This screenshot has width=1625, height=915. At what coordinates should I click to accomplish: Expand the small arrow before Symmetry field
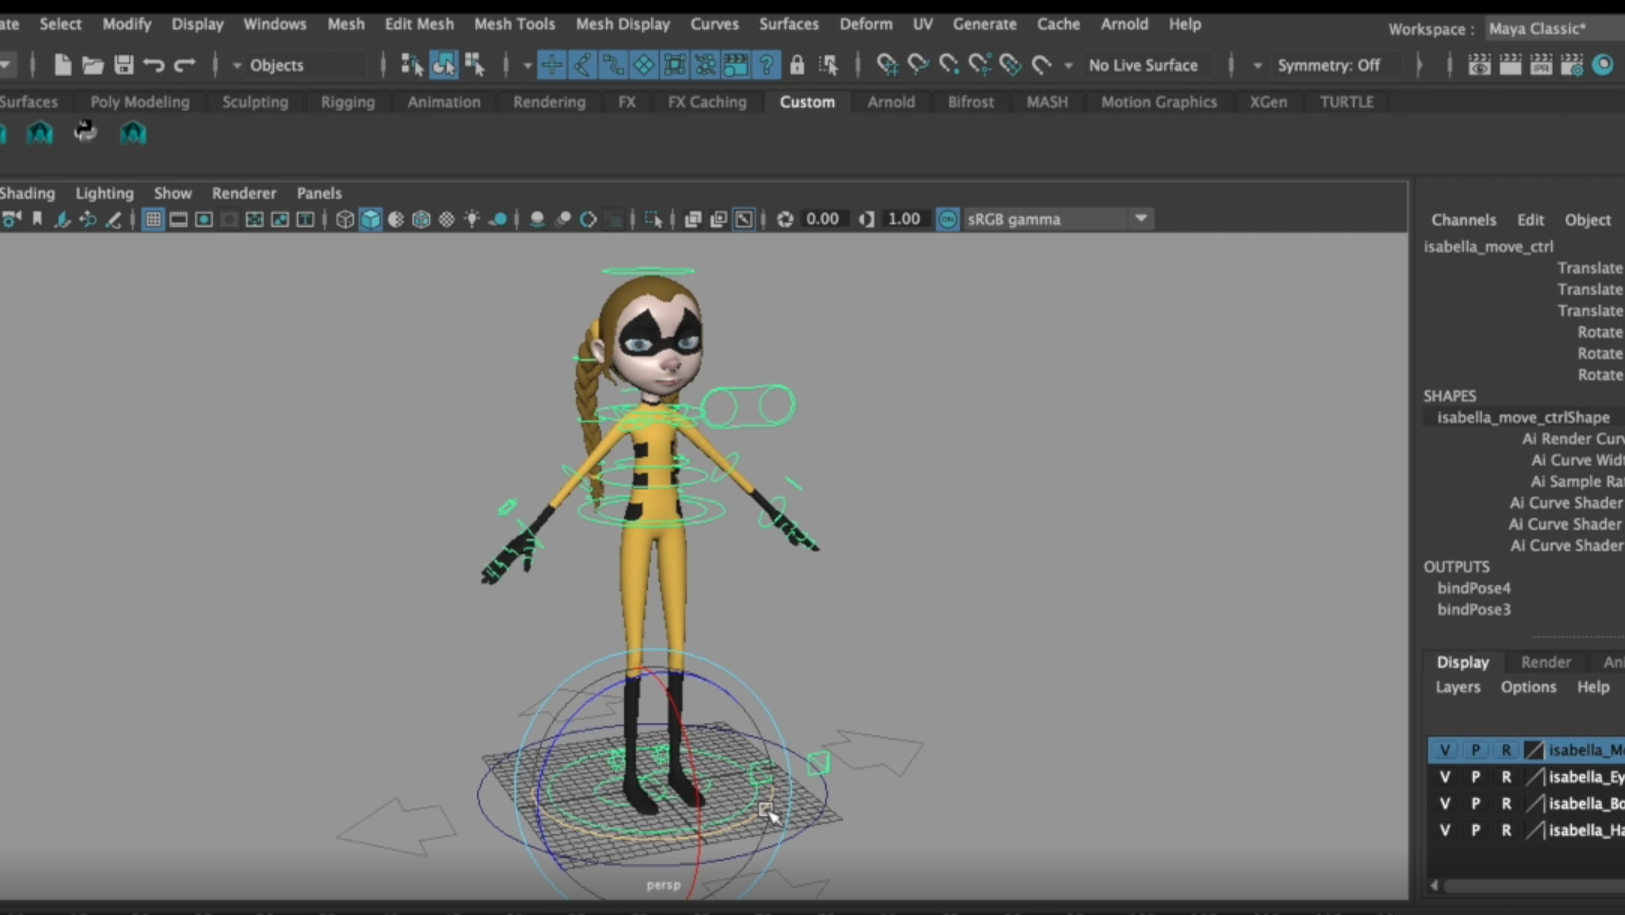click(1257, 65)
